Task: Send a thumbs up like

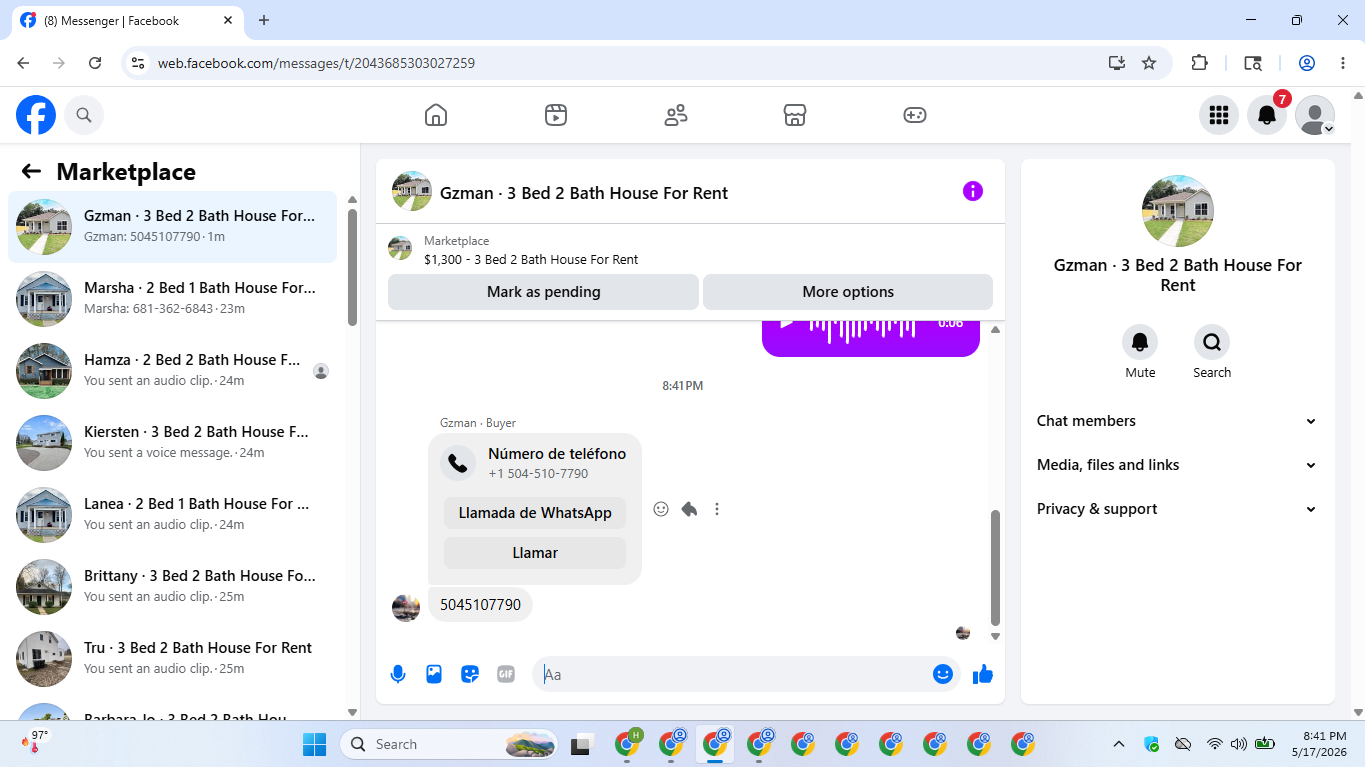Action: (983, 674)
